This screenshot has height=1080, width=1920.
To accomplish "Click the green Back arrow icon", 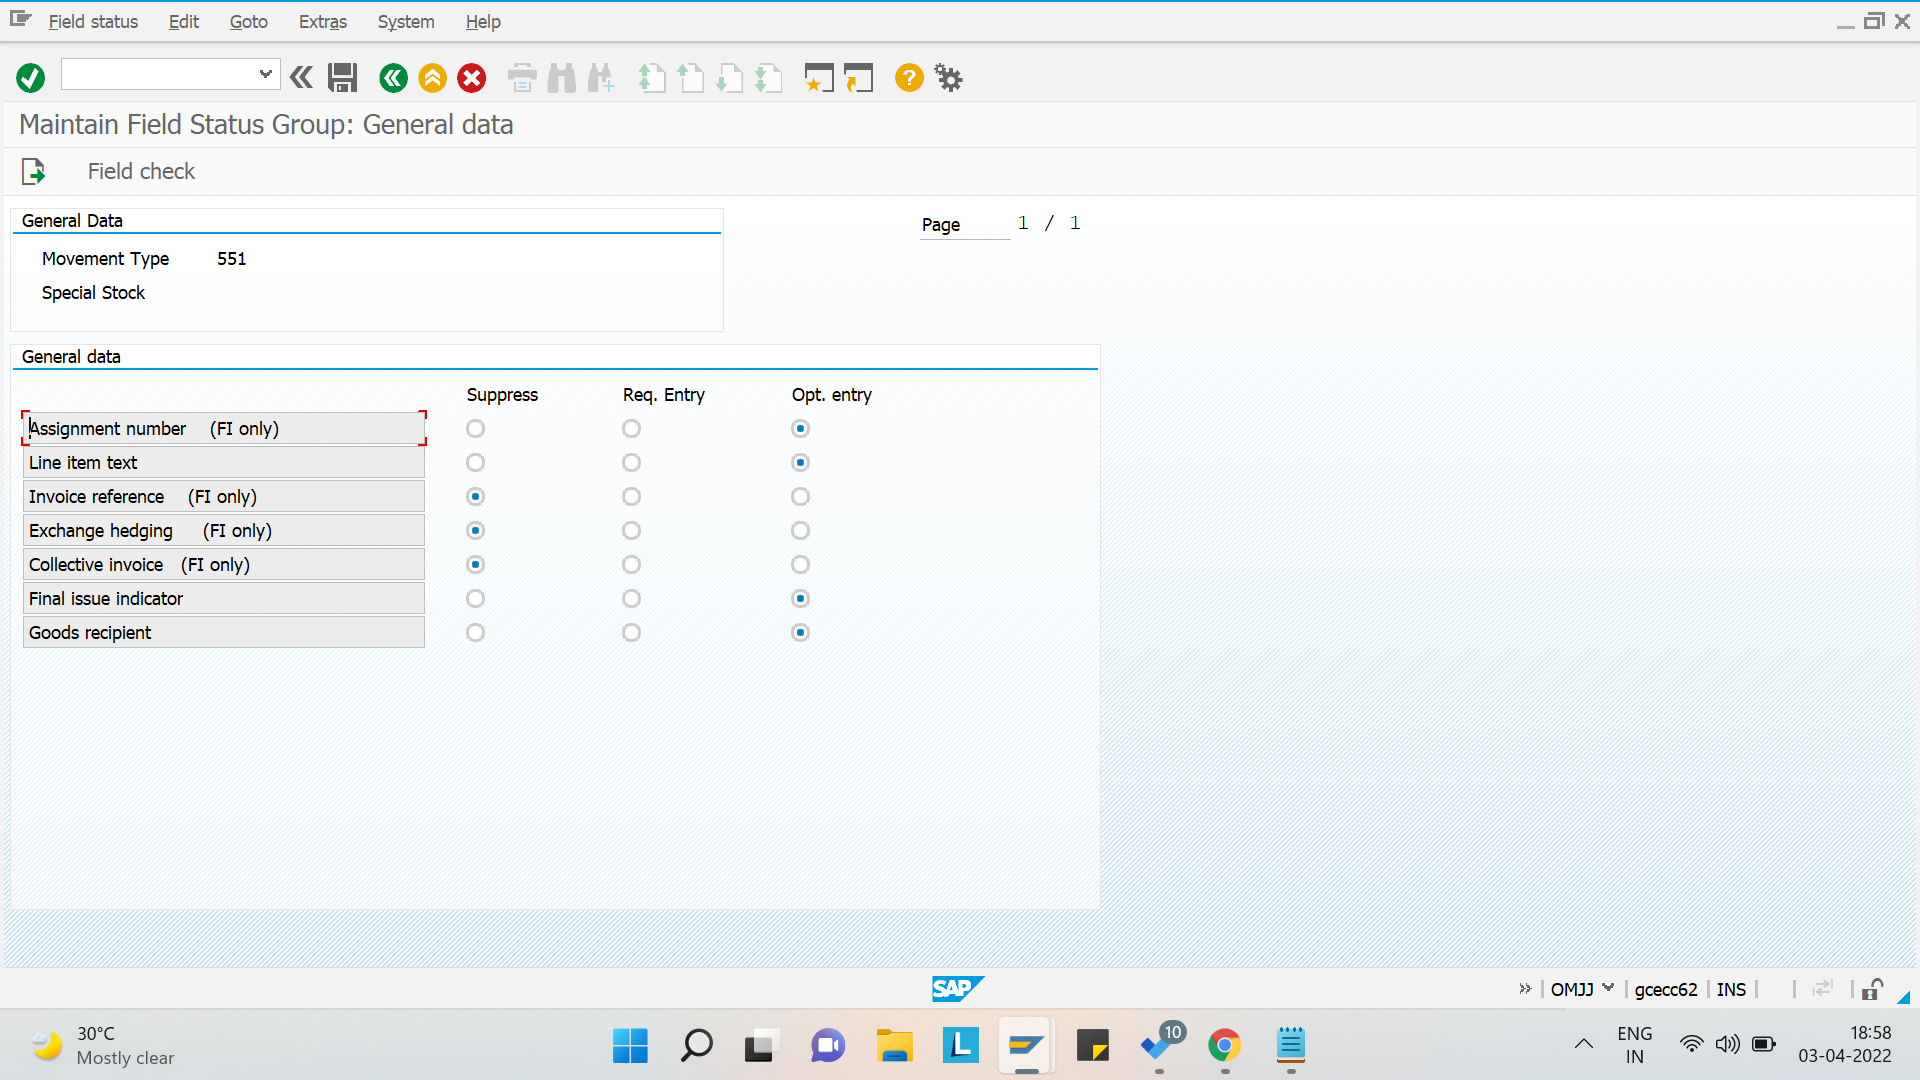I will 393,78.
